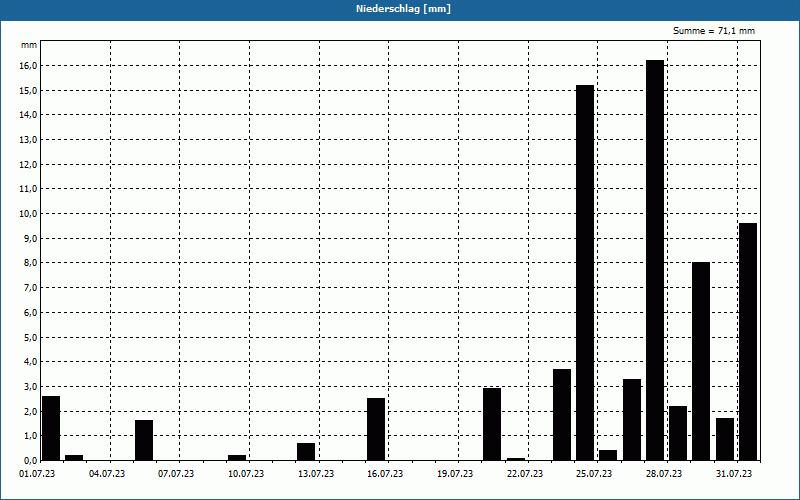Select the 04.07.23 date label
The width and height of the screenshot is (800, 500).
point(107,474)
